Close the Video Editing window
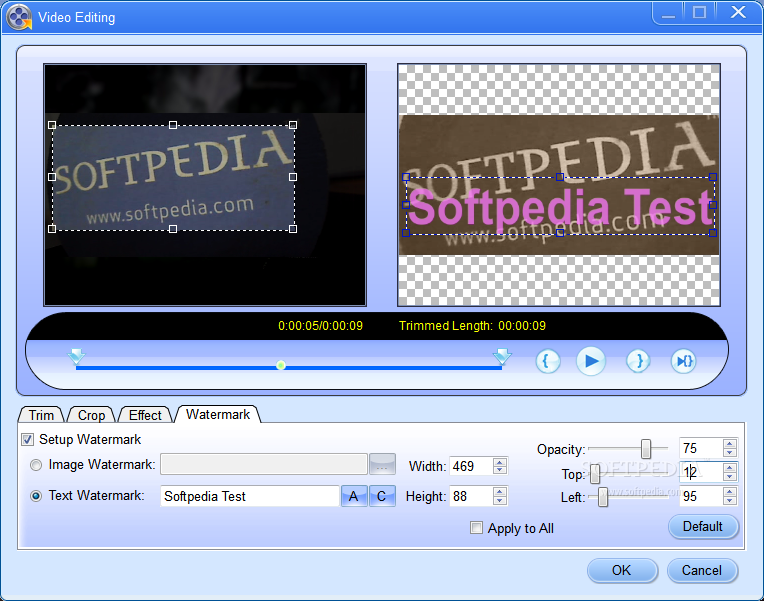764x601 pixels. pos(739,13)
